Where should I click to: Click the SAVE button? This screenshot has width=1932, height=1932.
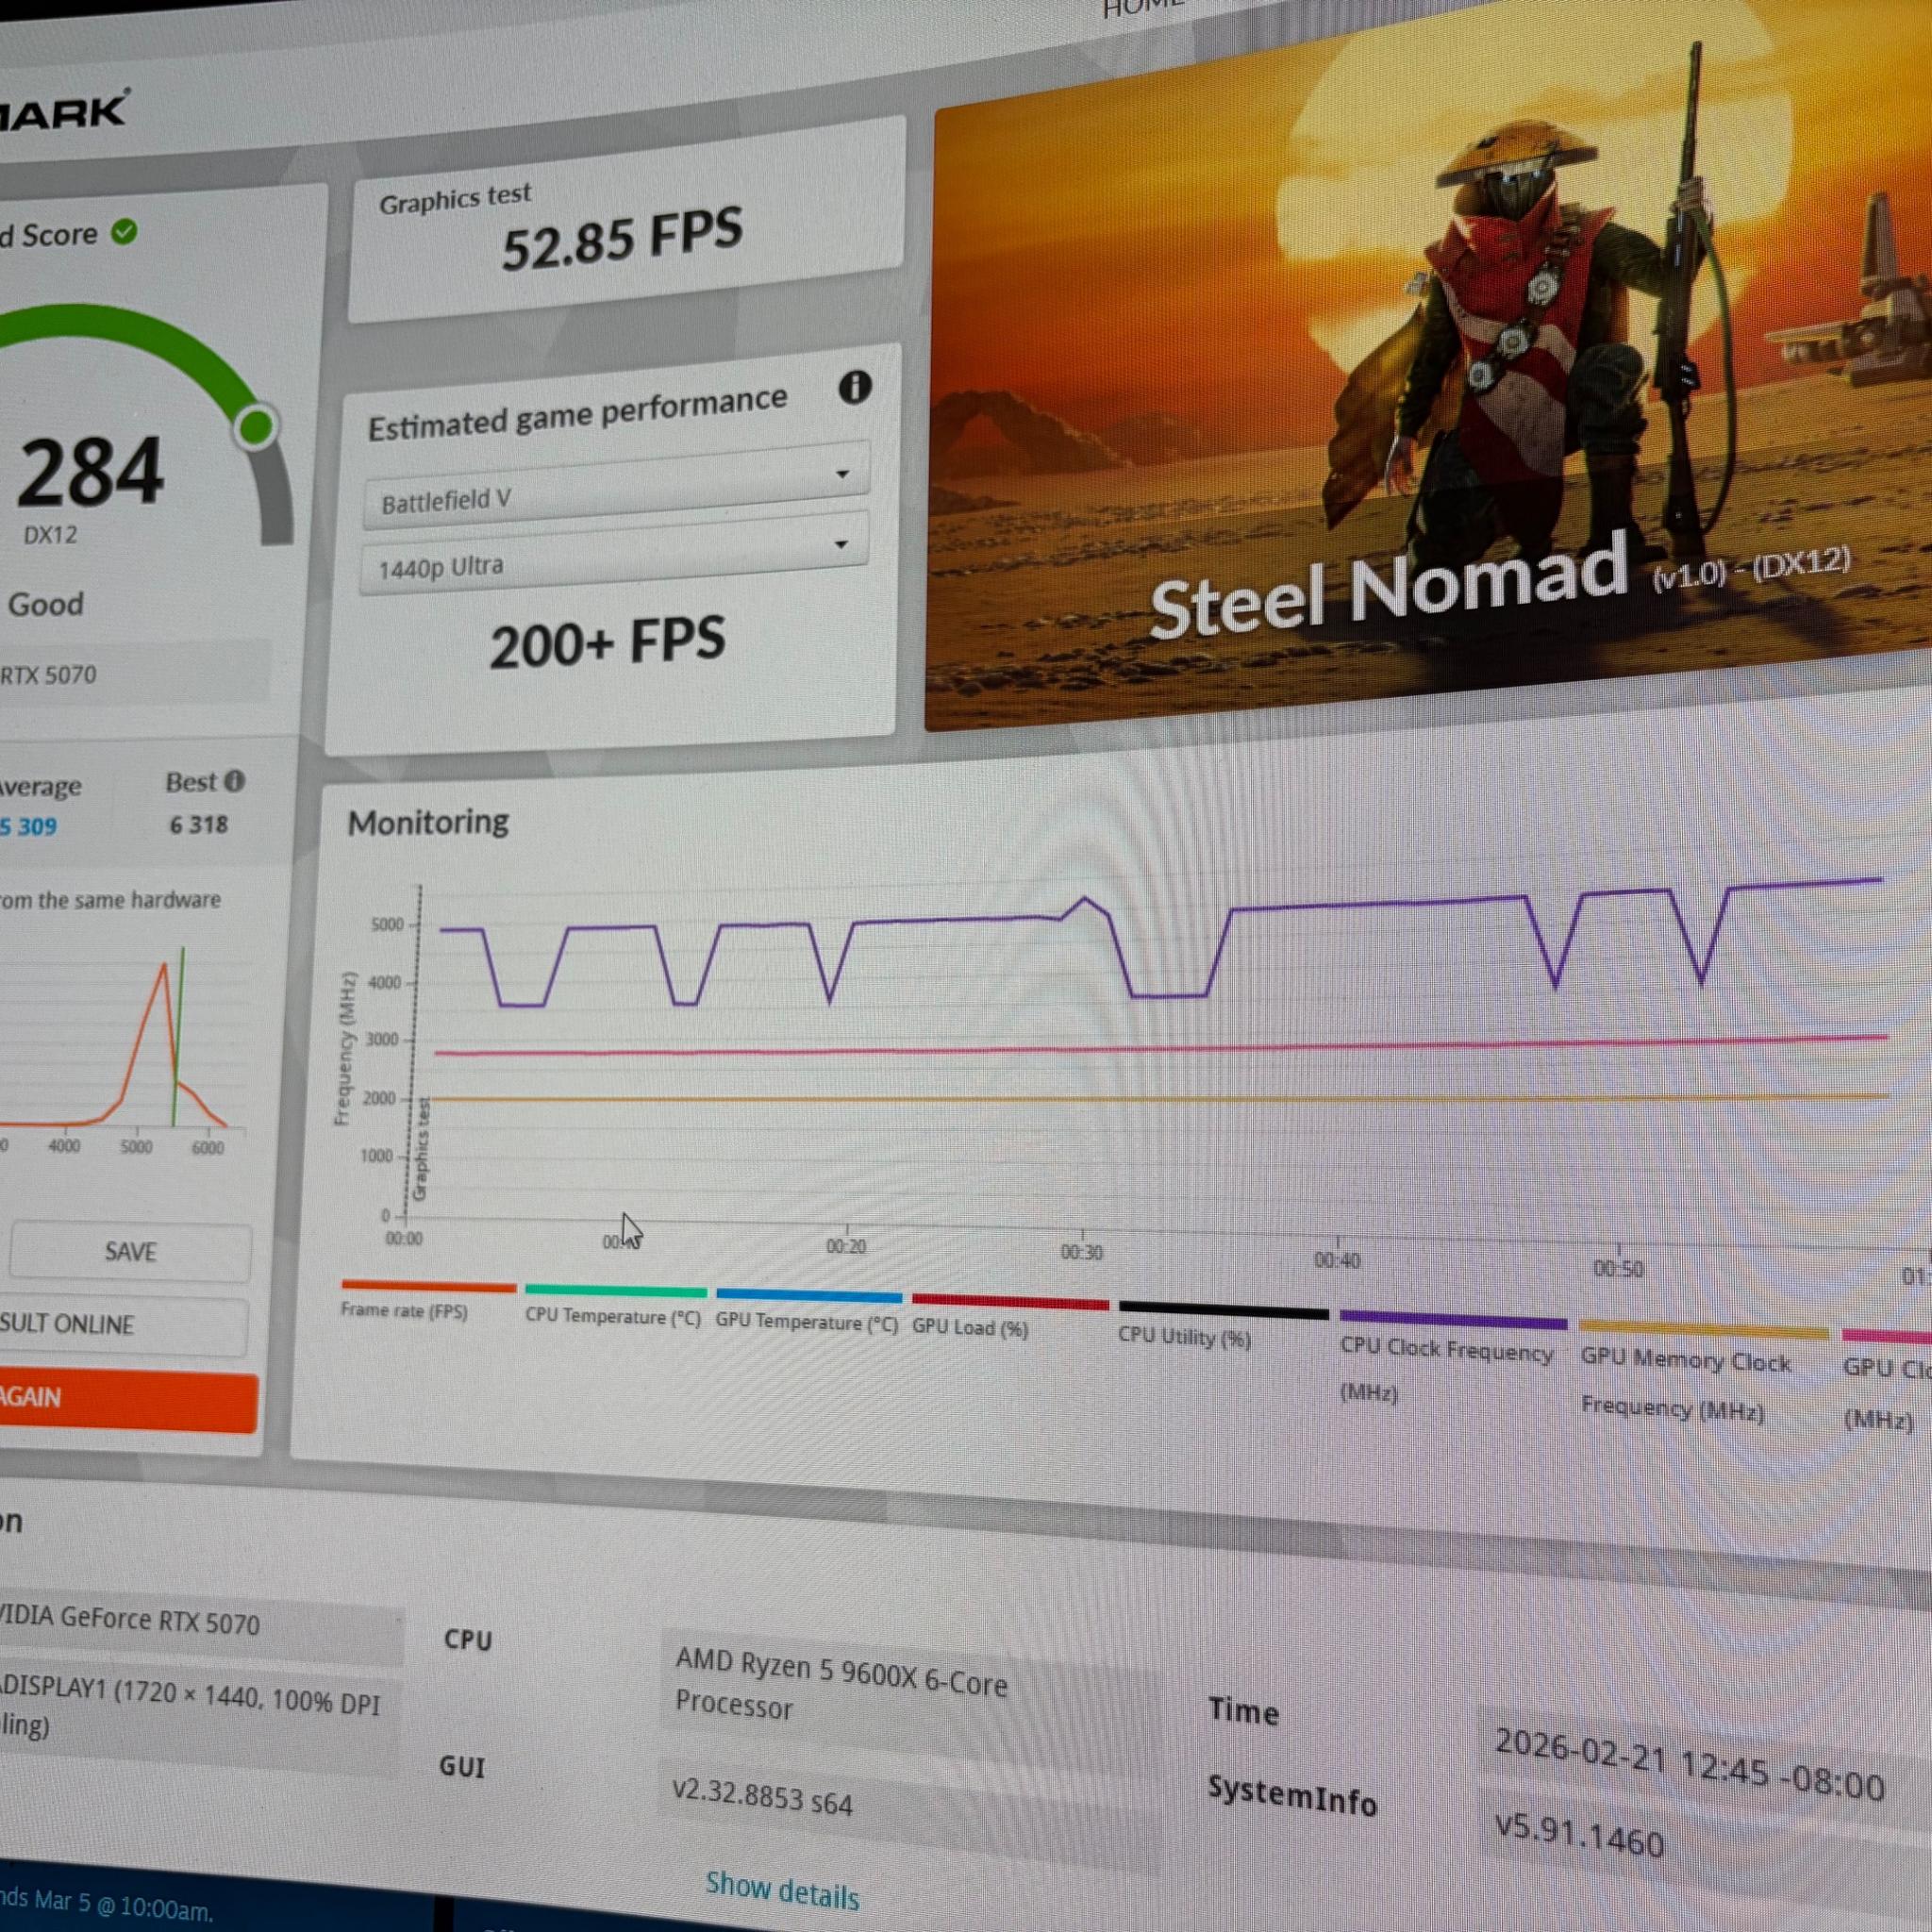[x=130, y=1252]
